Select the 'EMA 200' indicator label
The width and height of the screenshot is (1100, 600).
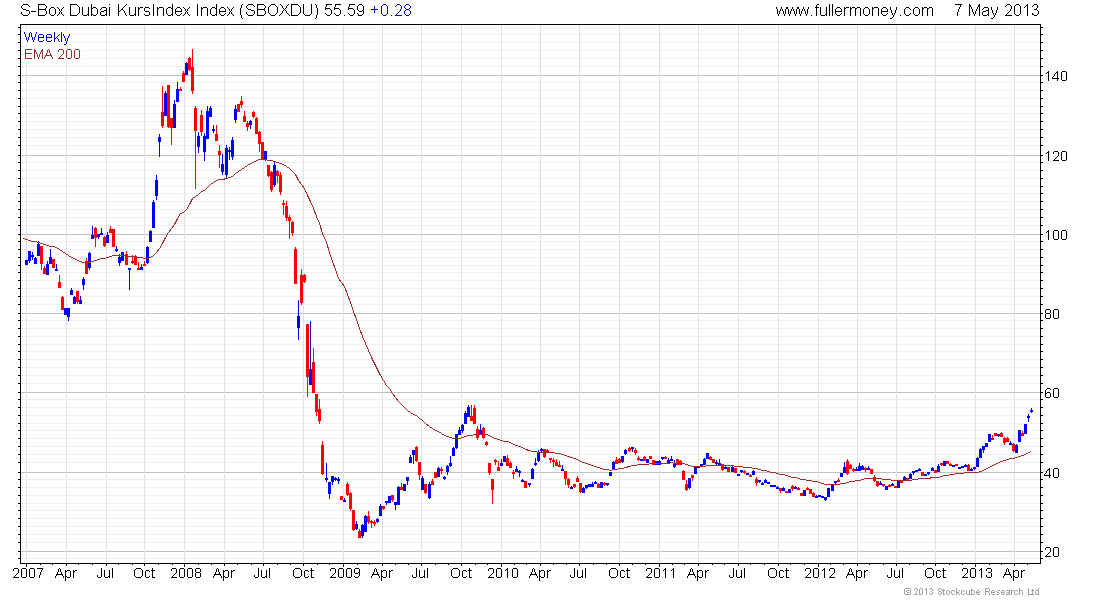point(53,54)
